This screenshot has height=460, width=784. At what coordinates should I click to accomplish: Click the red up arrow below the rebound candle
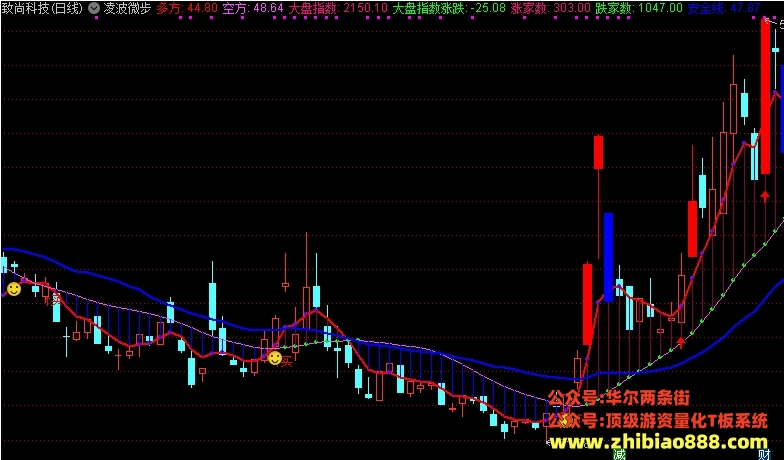[x=680, y=342]
